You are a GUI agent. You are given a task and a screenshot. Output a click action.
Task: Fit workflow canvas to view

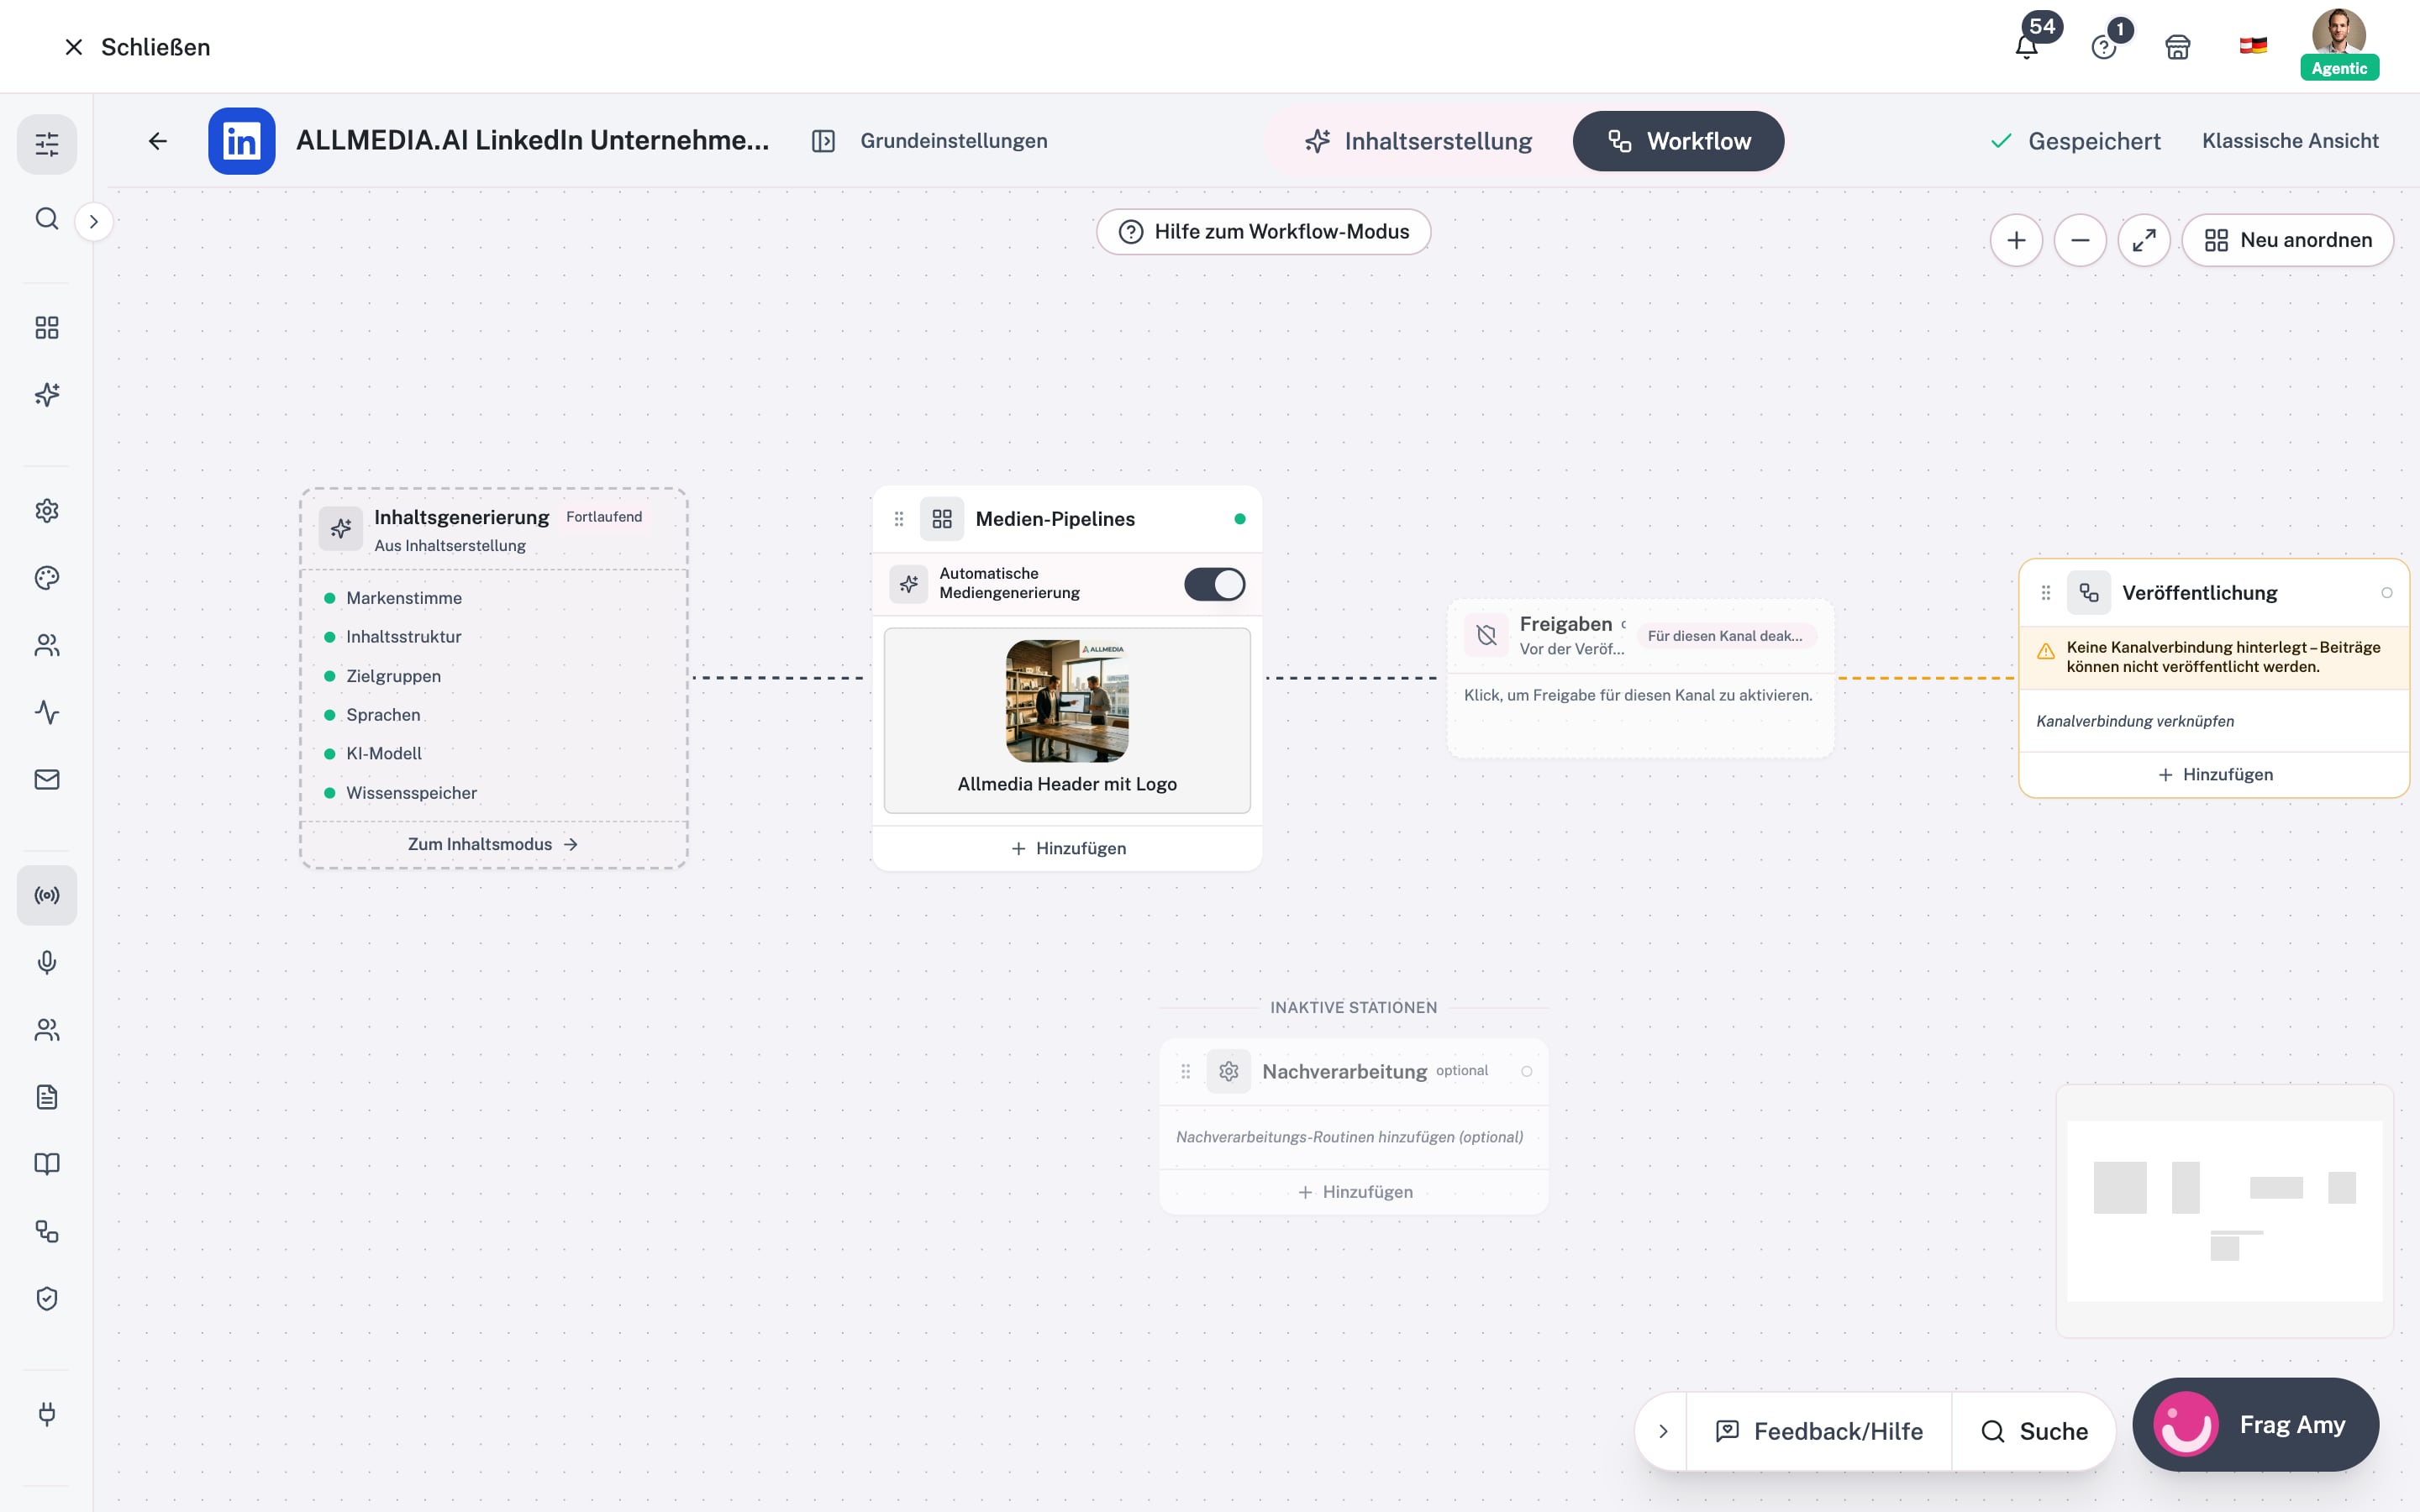tap(2144, 240)
